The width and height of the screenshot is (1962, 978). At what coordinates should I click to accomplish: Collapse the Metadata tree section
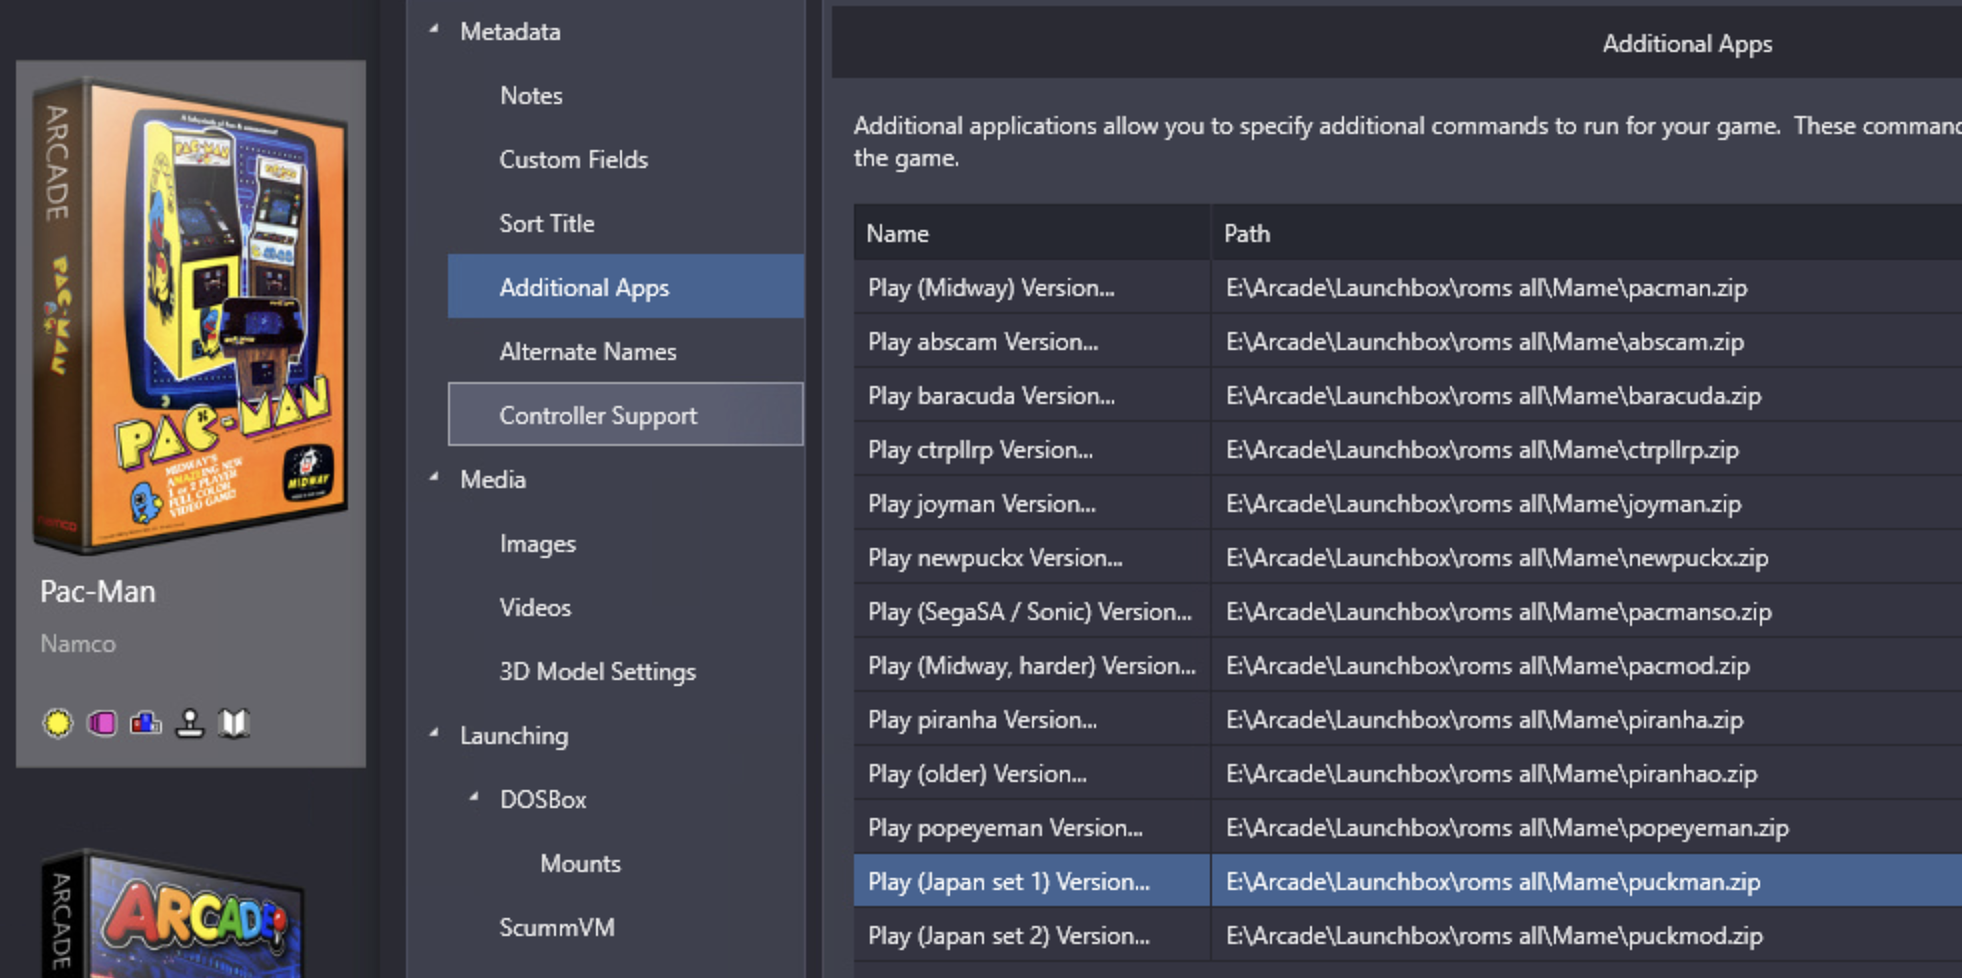coord(434,30)
